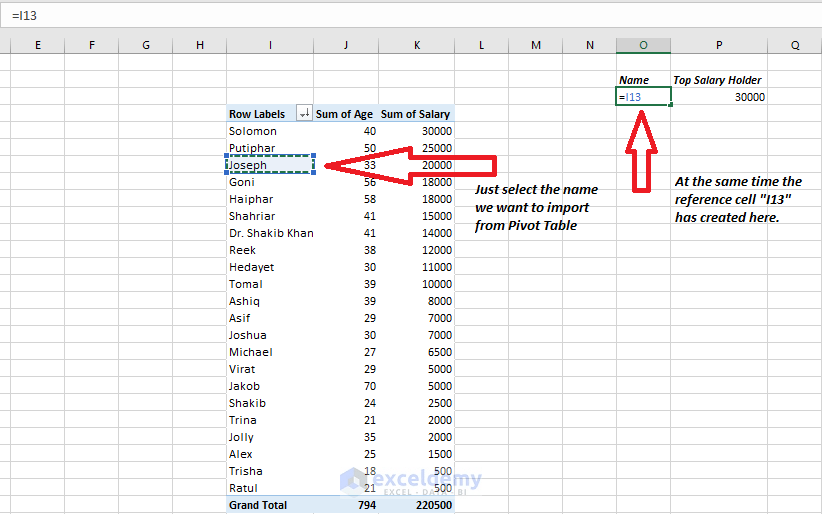
Task: Select the Alex row label
Action: pyautogui.click(x=270, y=454)
